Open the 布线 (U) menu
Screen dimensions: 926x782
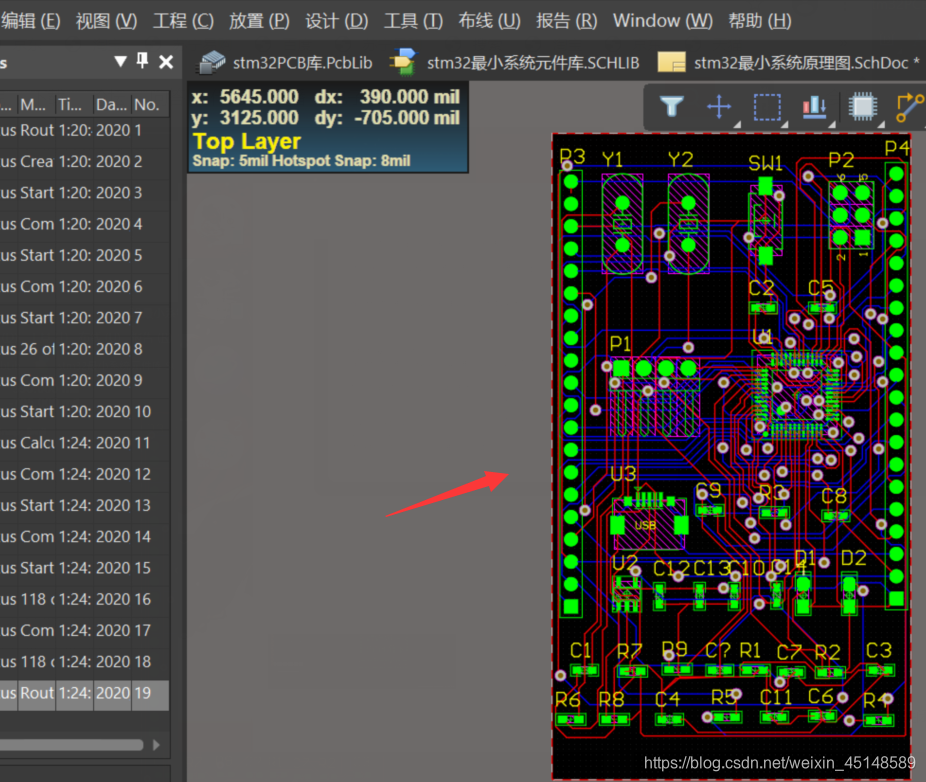pyautogui.click(x=489, y=20)
